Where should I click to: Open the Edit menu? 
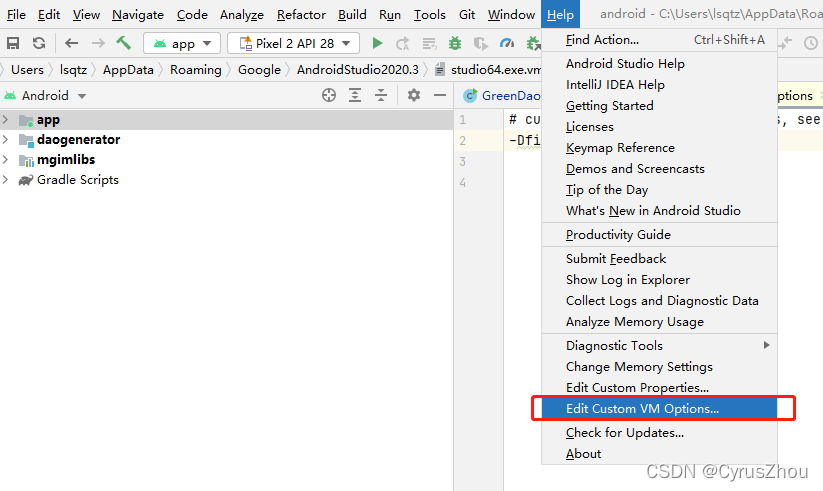[49, 15]
